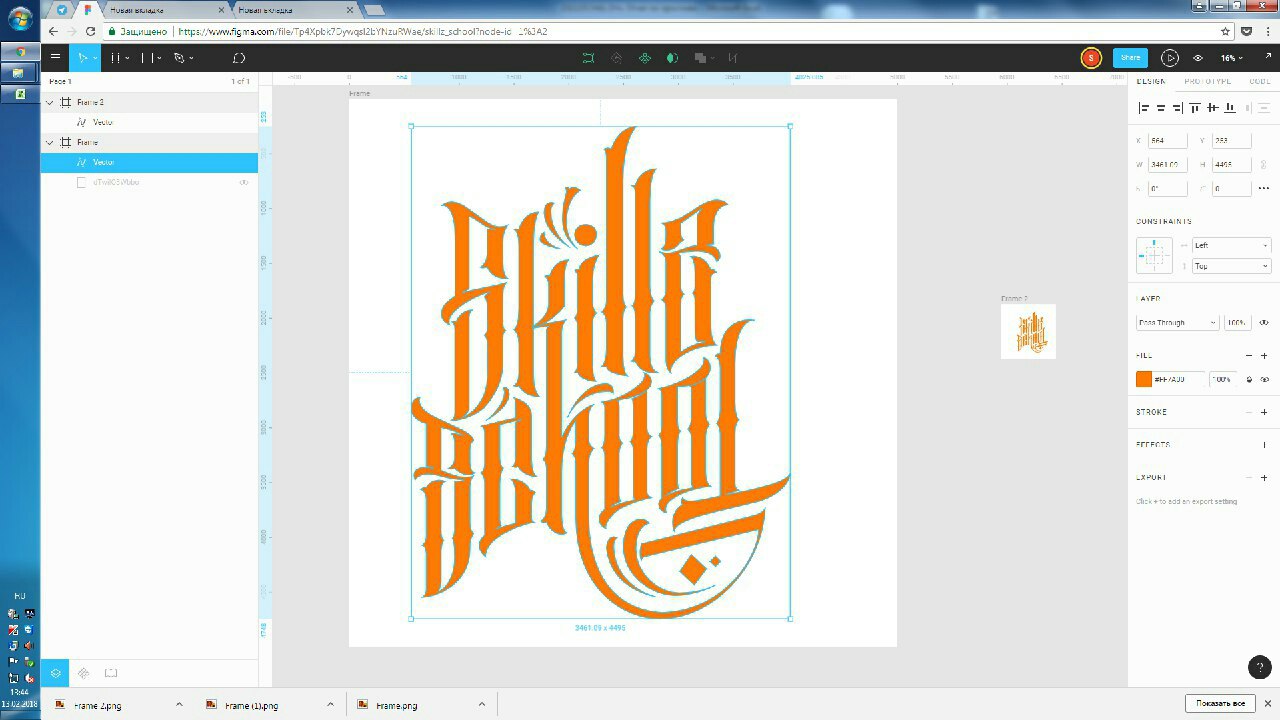Open the three-dots more options near rotation

pyautogui.click(x=1264, y=188)
